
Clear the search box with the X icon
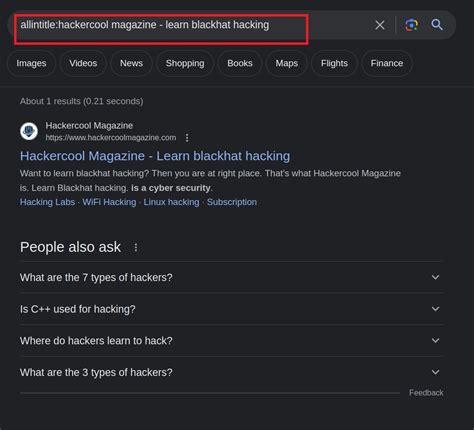pos(380,25)
